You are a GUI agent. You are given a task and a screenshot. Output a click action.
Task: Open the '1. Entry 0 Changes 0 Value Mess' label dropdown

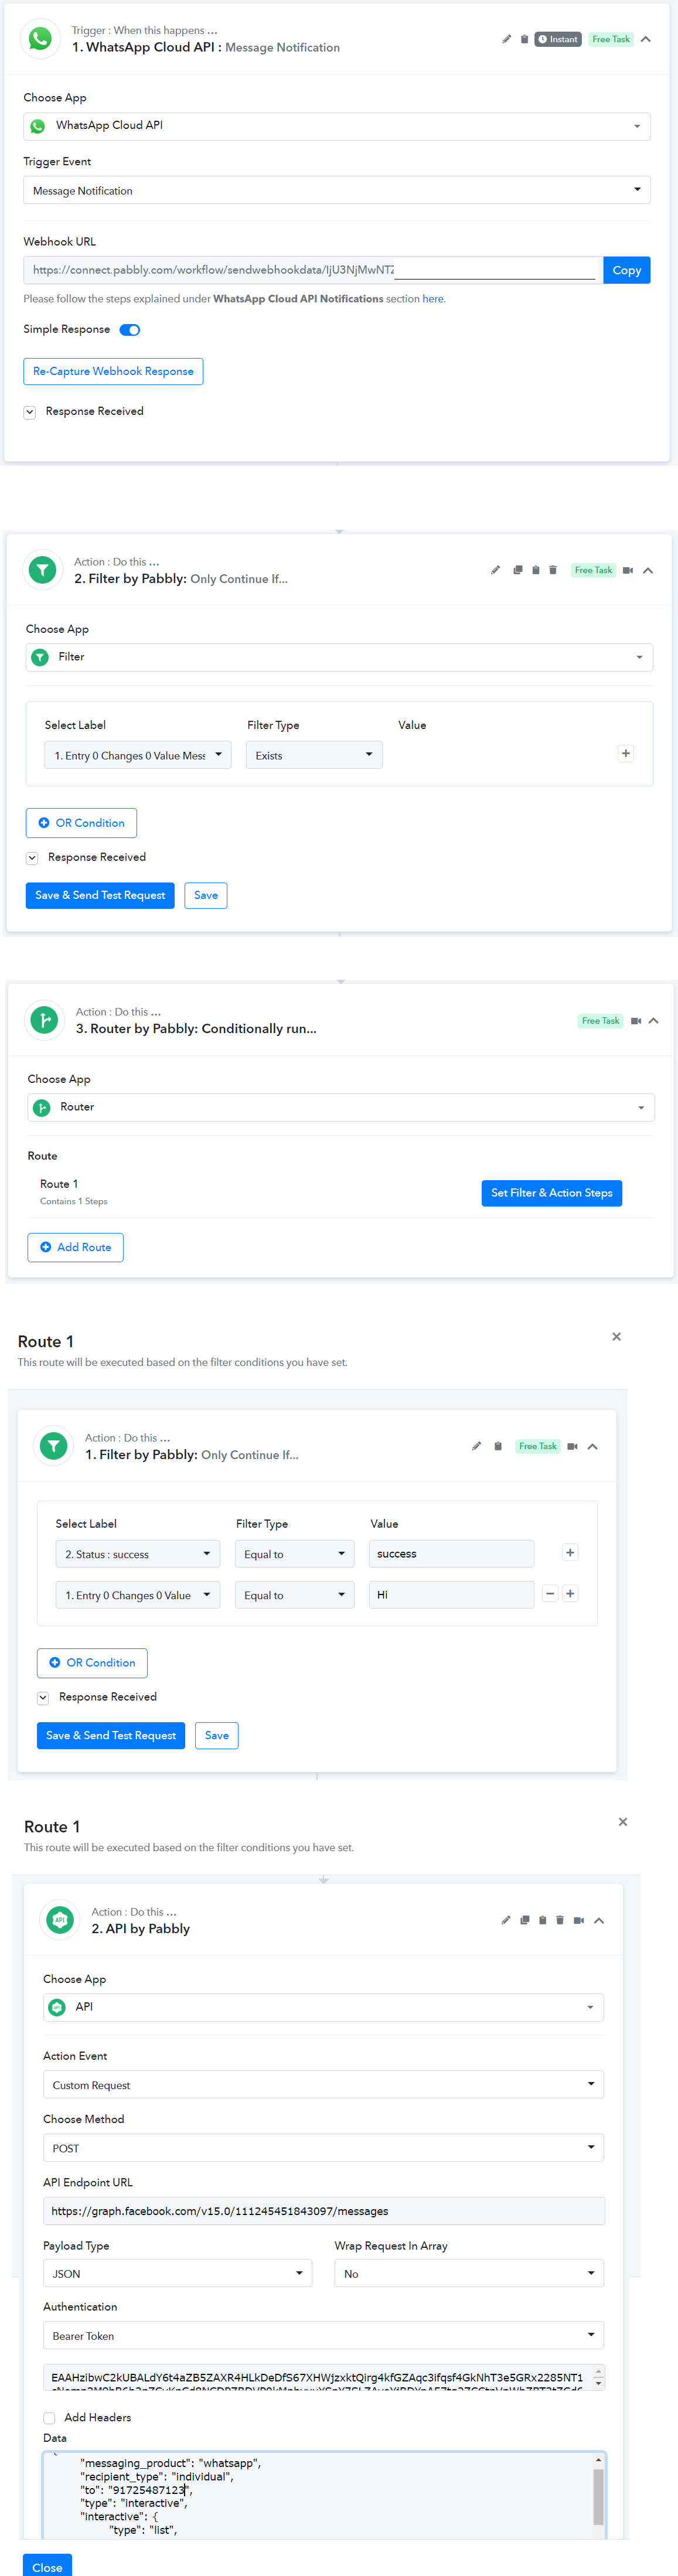click(x=138, y=755)
